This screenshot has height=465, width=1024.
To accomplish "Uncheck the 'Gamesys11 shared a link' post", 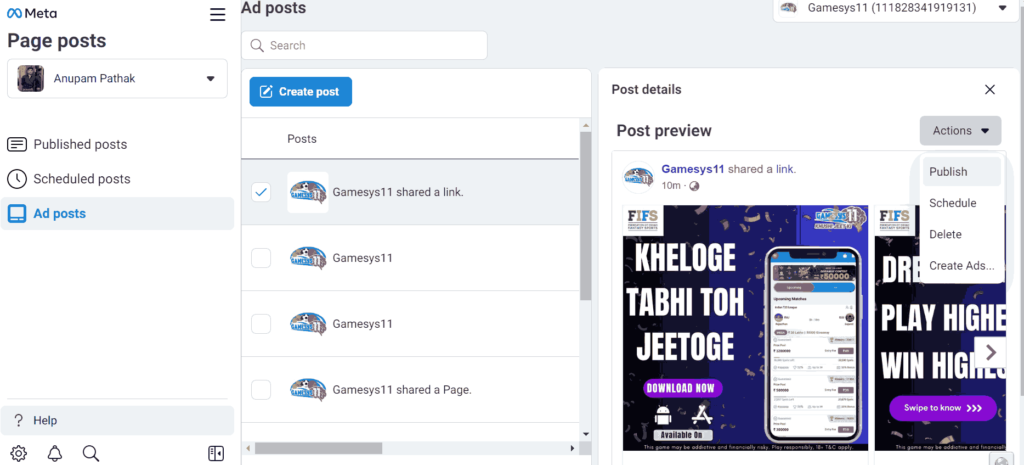I will tap(261, 192).
